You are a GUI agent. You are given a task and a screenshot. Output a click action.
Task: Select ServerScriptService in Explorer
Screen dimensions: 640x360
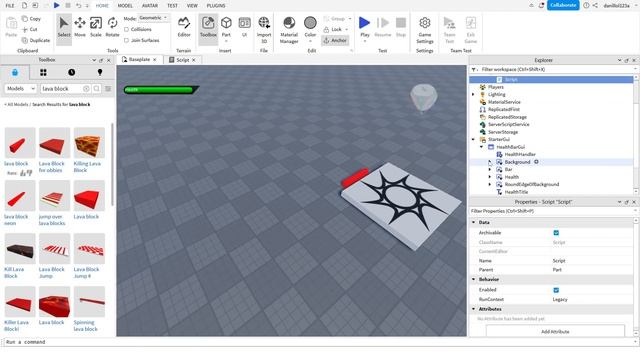(x=508, y=124)
